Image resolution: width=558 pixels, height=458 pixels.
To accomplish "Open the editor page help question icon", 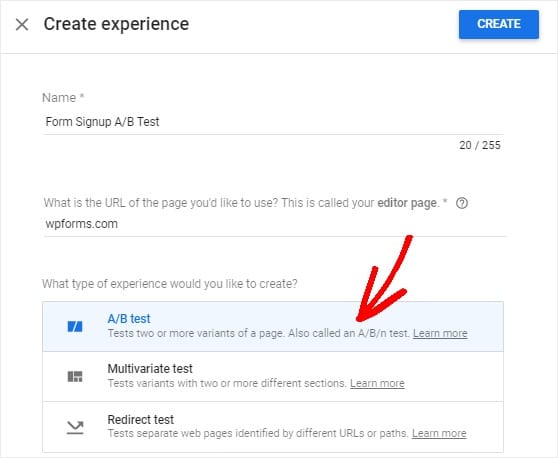I will click(x=462, y=203).
